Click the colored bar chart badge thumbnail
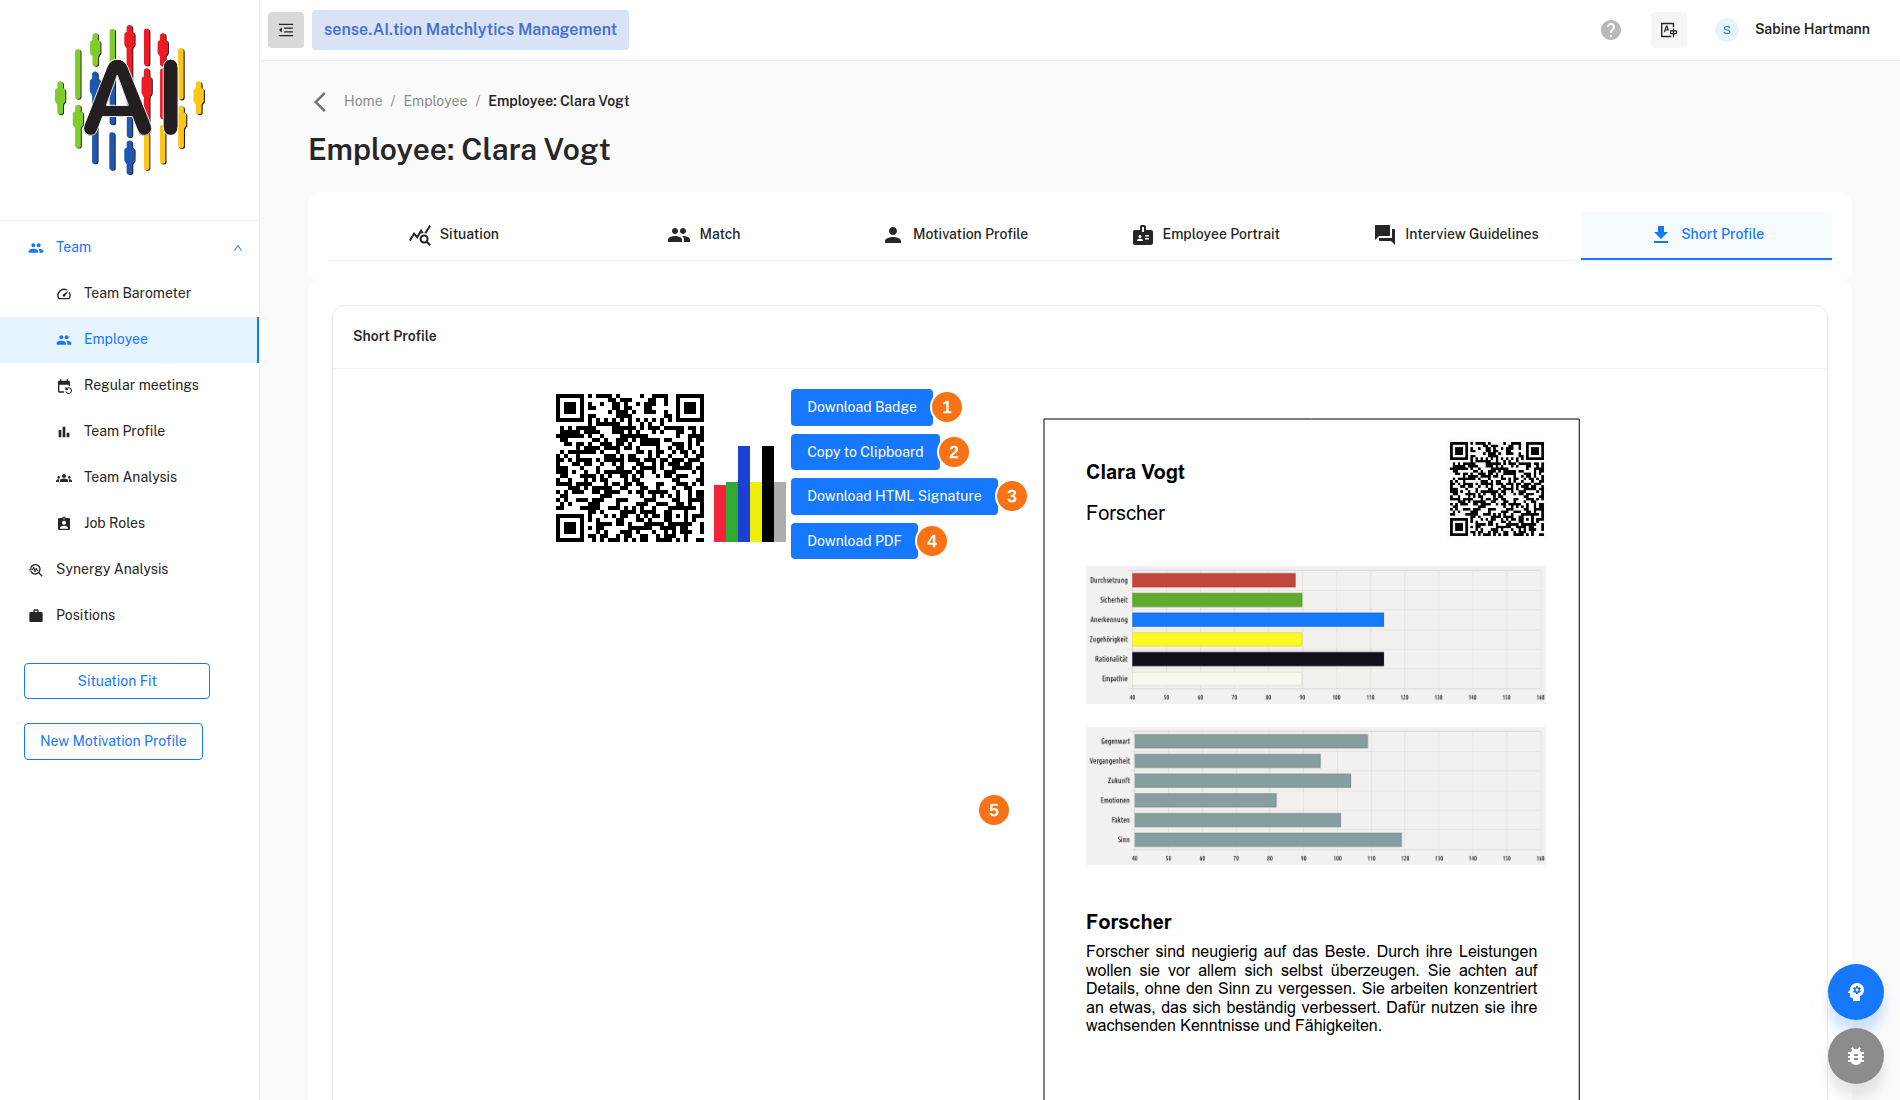 point(750,494)
